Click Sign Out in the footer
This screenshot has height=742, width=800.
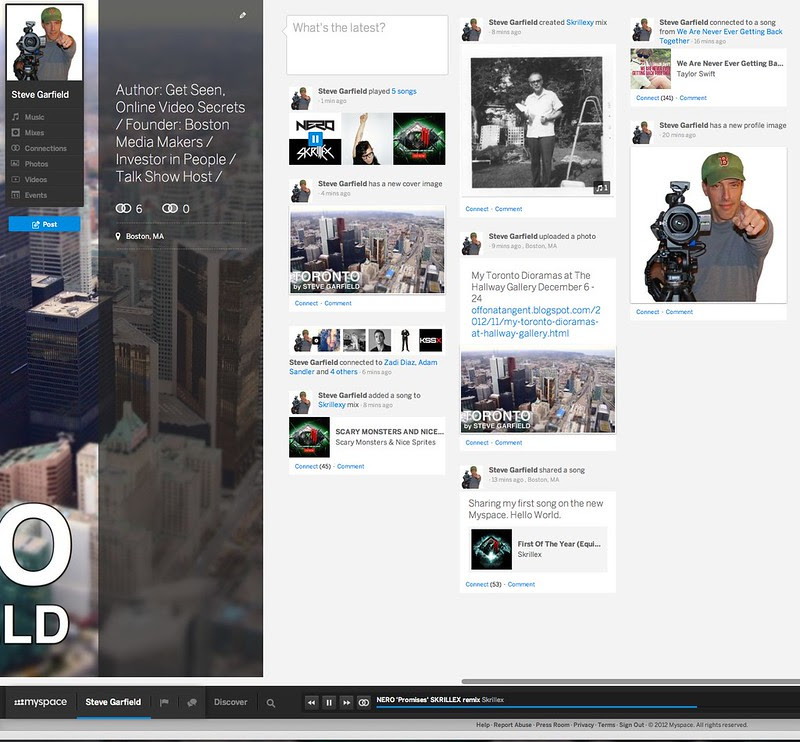pos(632,725)
